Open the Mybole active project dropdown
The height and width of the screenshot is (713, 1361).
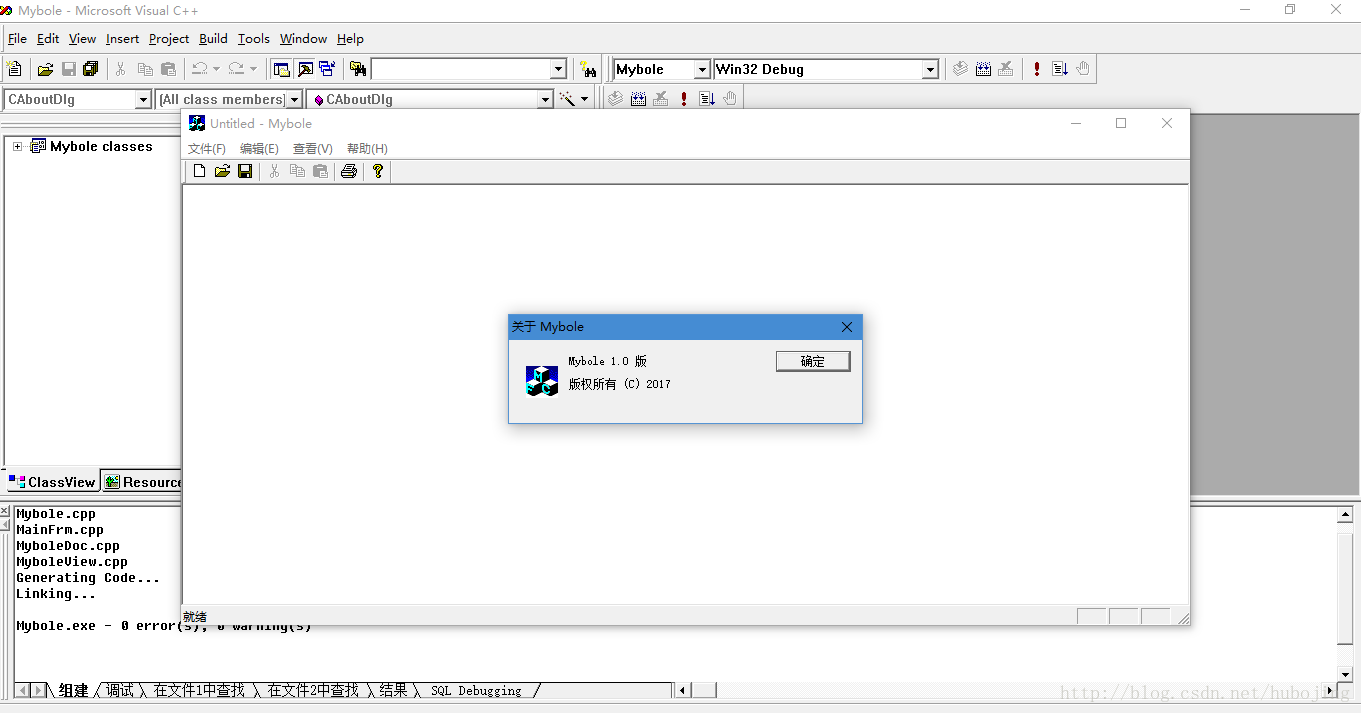click(701, 69)
